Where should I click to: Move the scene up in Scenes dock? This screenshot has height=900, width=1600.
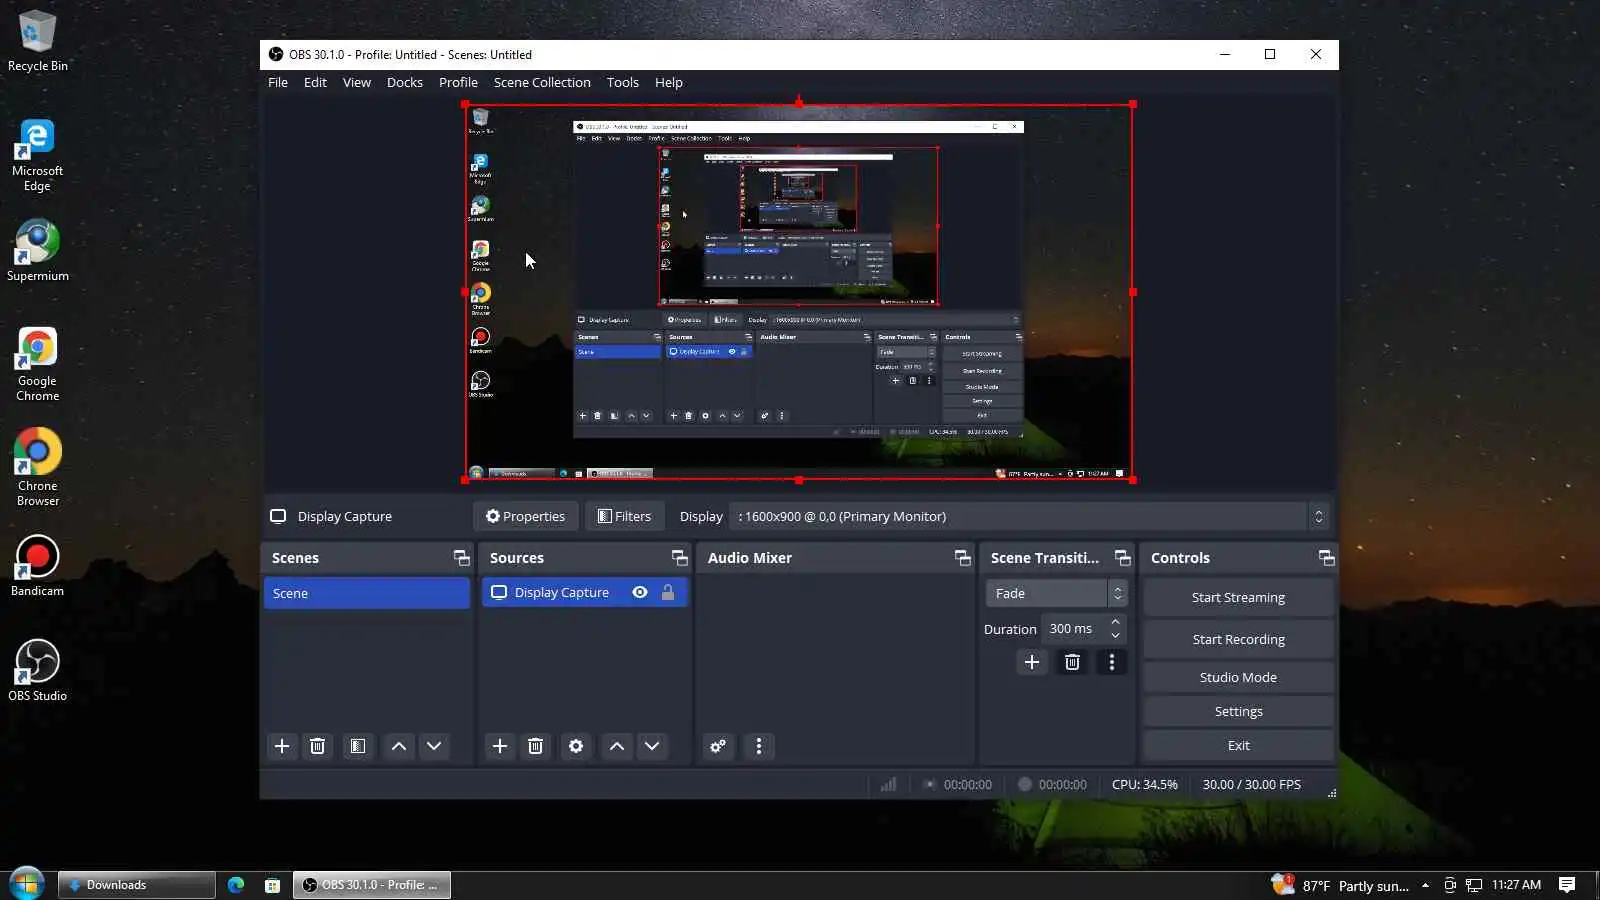tap(399, 746)
